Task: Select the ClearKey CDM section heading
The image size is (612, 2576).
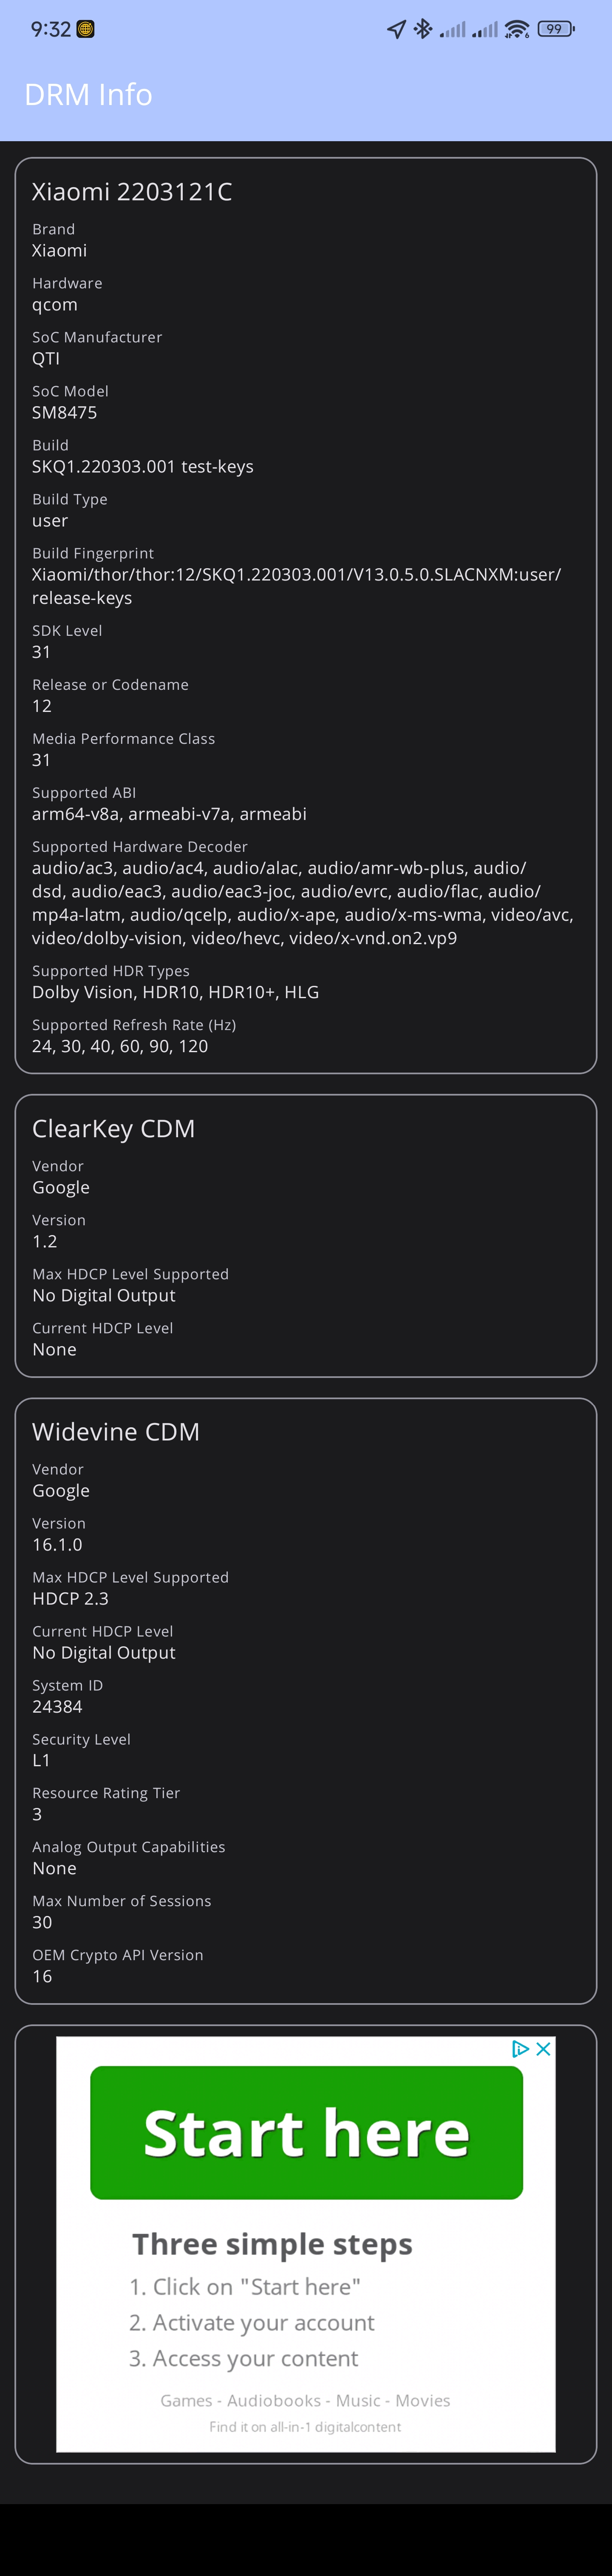Action: point(113,1129)
